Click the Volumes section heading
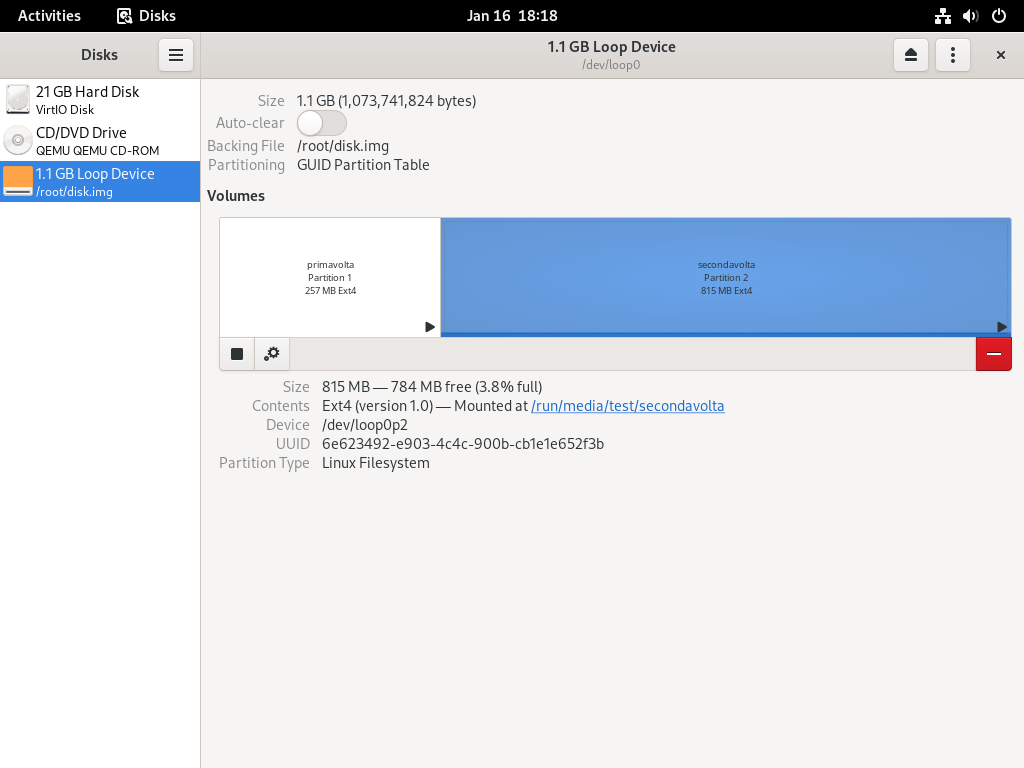This screenshot has width=1024, height=768. click(236, 196)
